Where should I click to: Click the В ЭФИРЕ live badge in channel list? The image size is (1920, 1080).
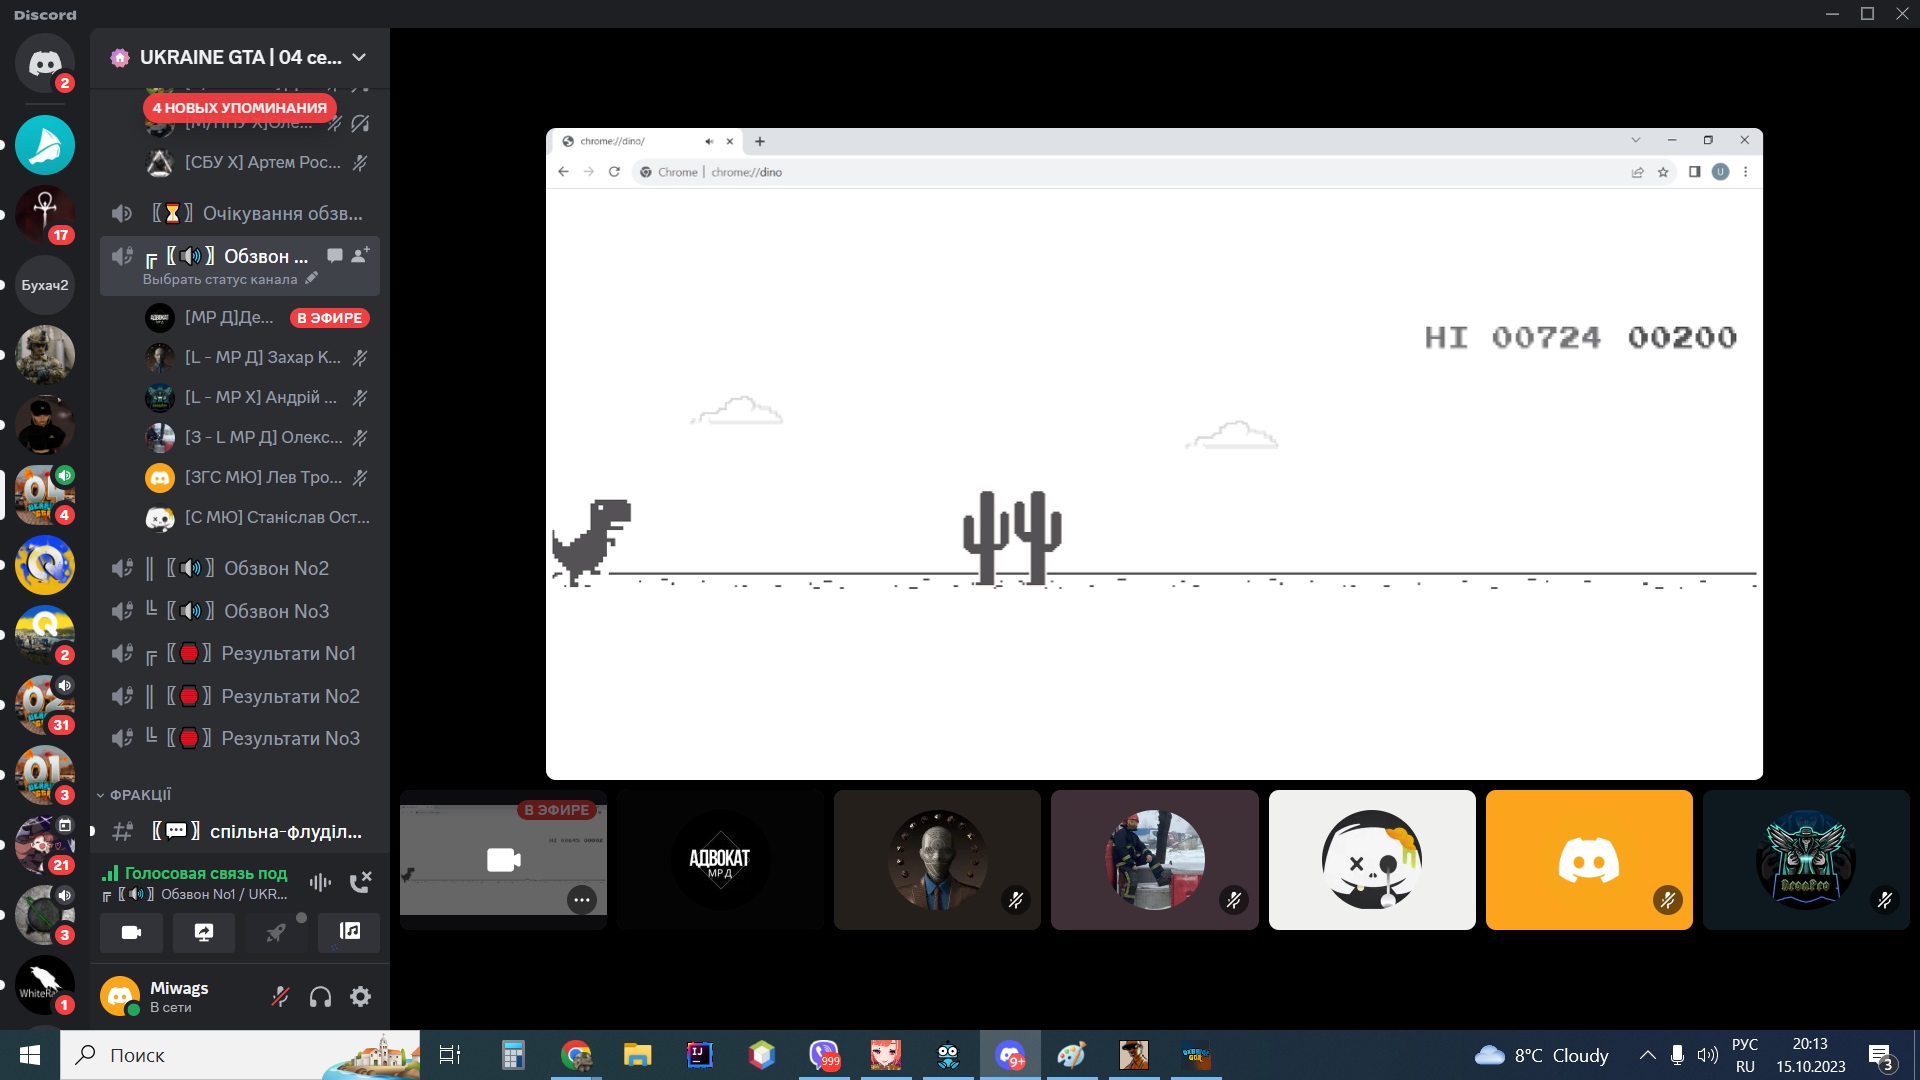[x=330, y=318]
